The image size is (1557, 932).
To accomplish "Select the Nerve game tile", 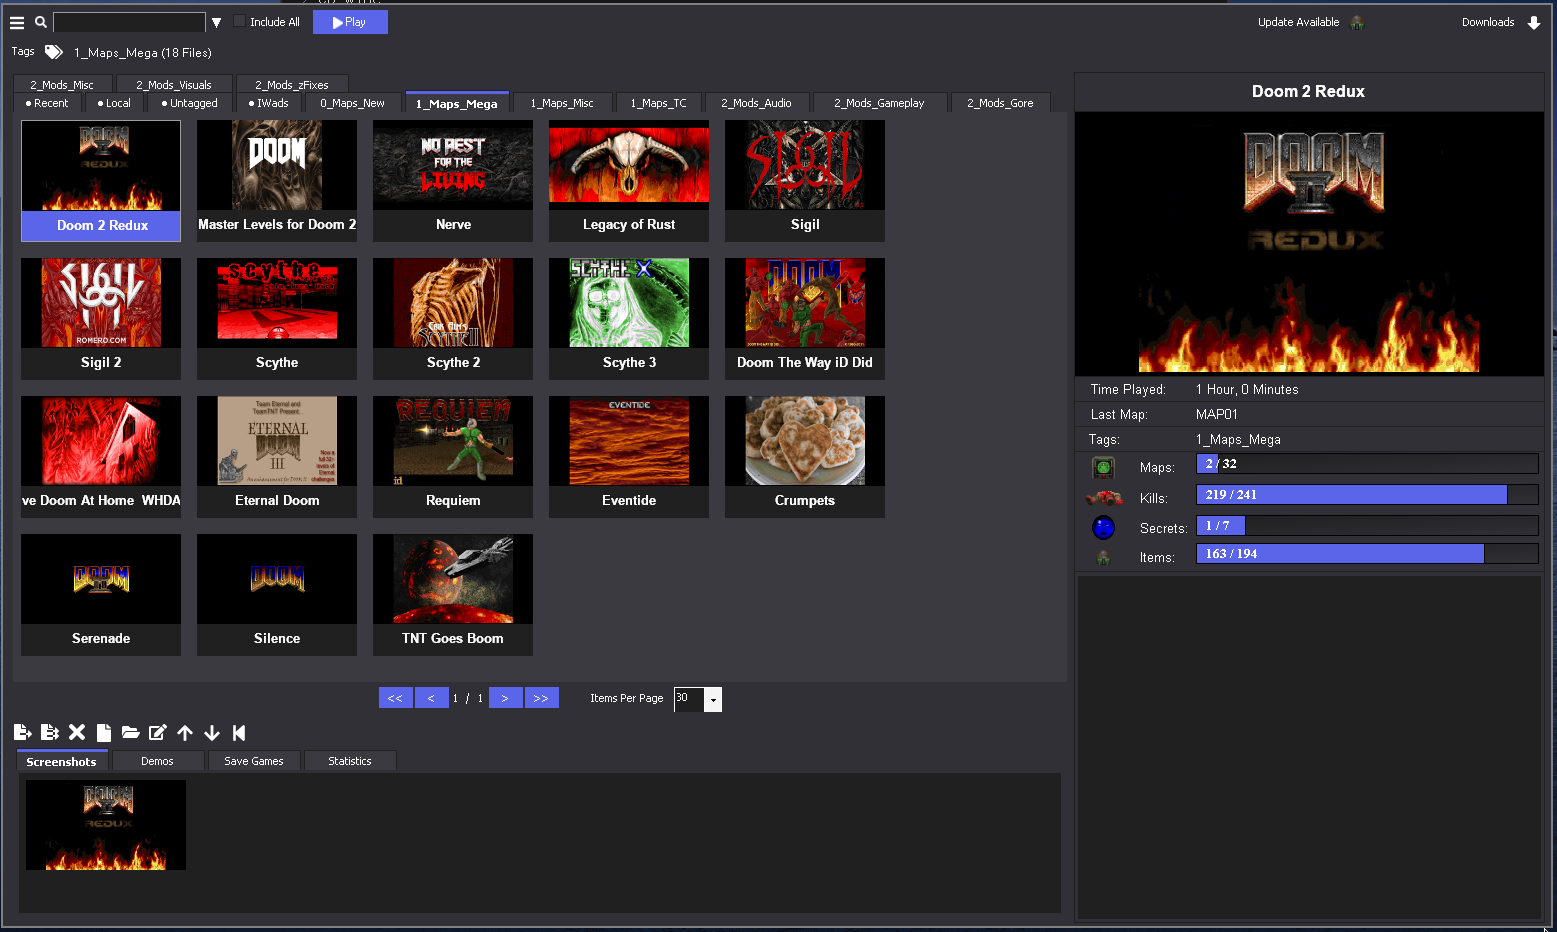I will [453, 181].
